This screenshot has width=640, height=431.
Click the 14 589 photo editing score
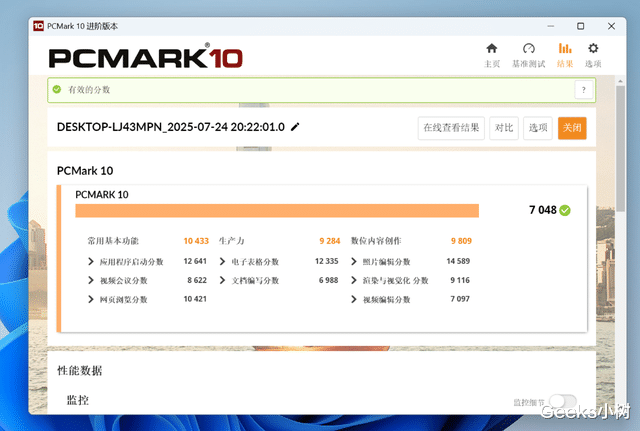click(458, 261)
